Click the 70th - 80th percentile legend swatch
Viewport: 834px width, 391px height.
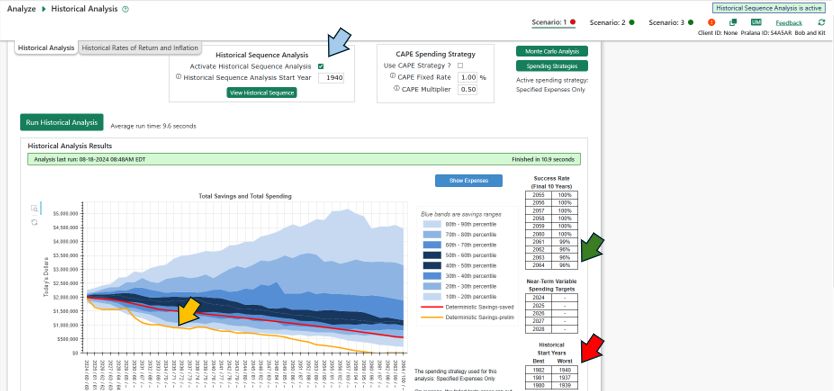click(x=432, y=235)
